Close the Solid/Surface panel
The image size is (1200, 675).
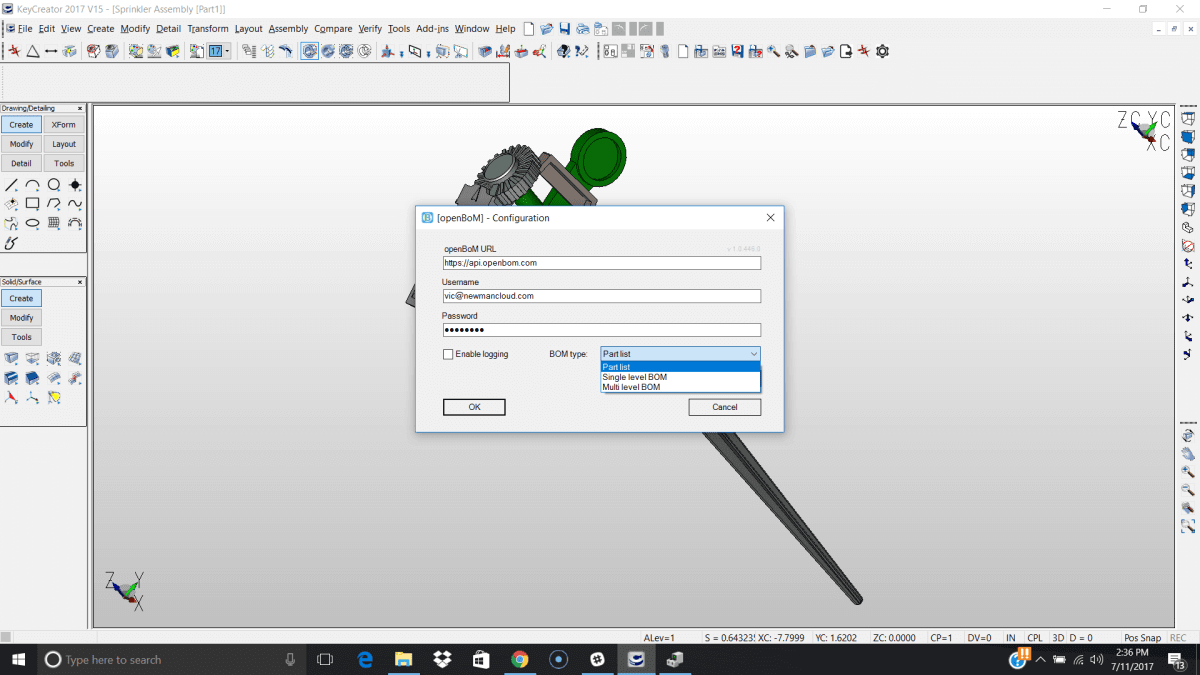pos(80,282)
